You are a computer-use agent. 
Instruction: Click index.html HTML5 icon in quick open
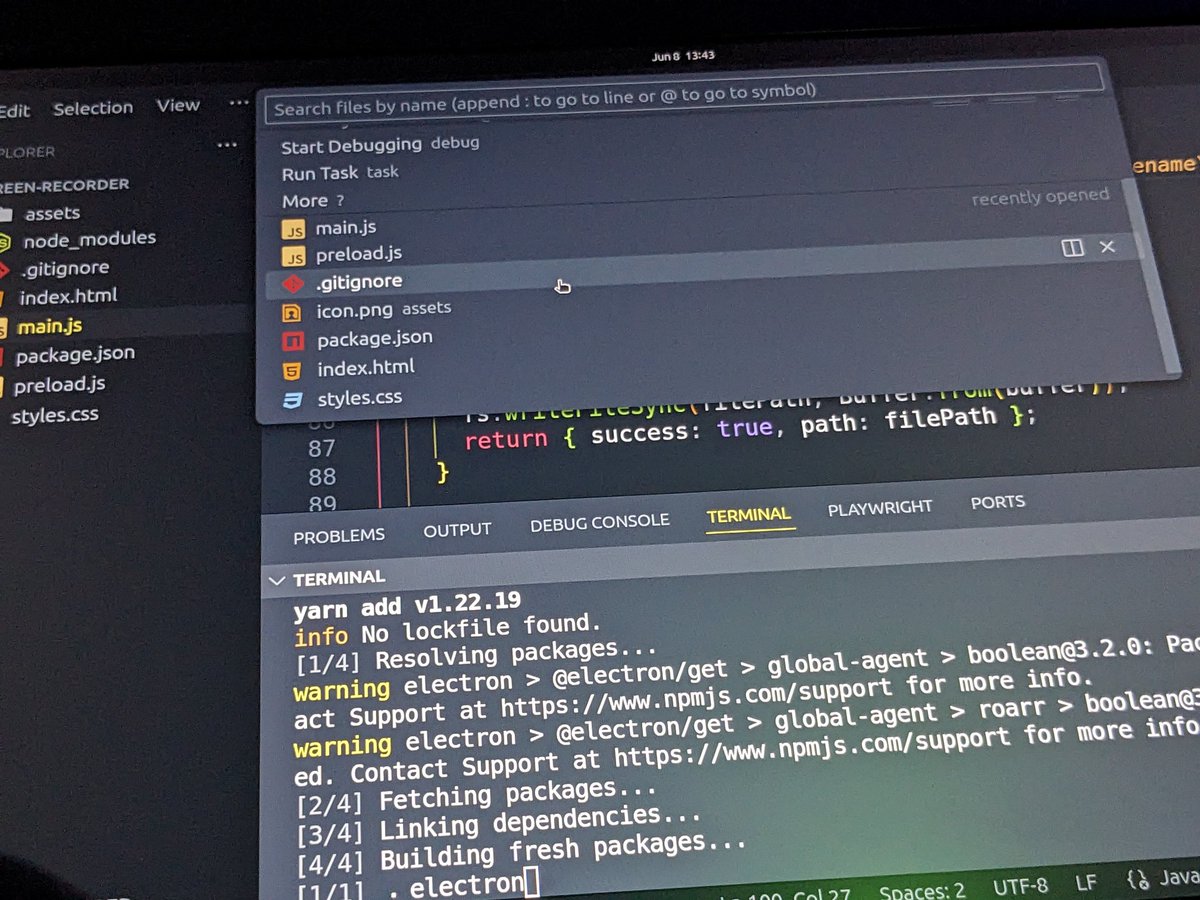click(292, 370)
